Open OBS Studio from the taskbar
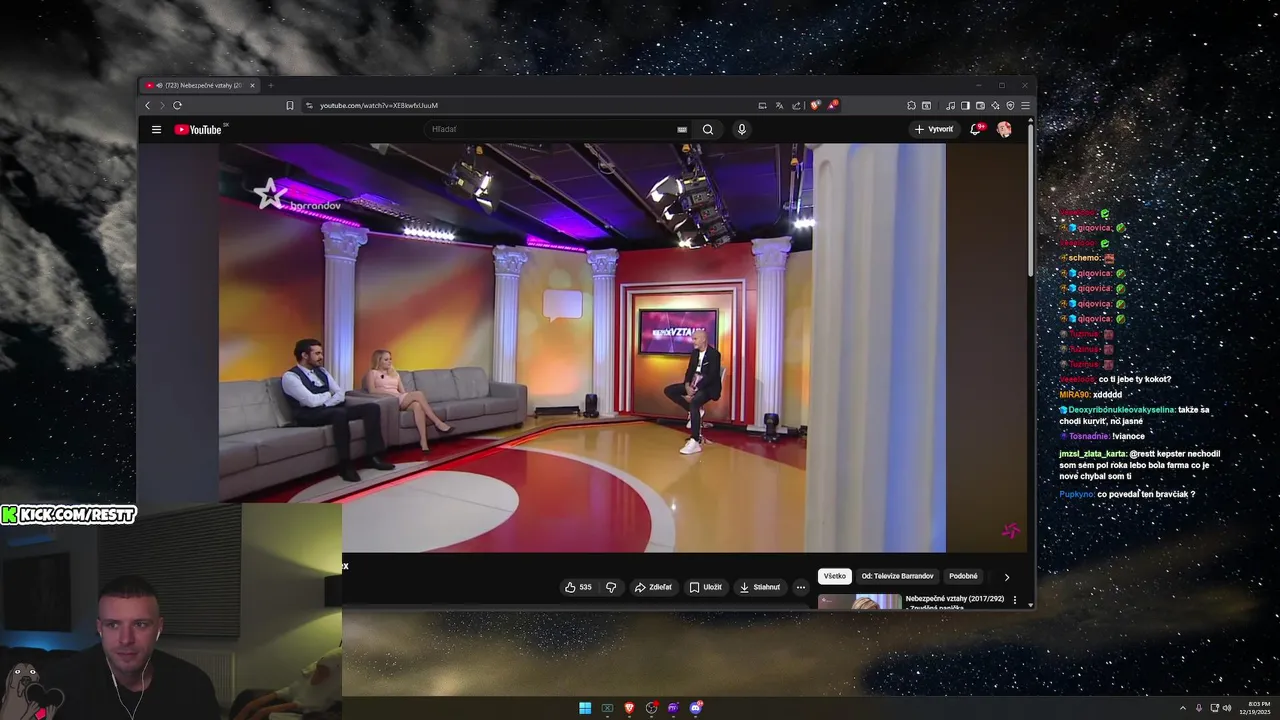 point(652,708)
